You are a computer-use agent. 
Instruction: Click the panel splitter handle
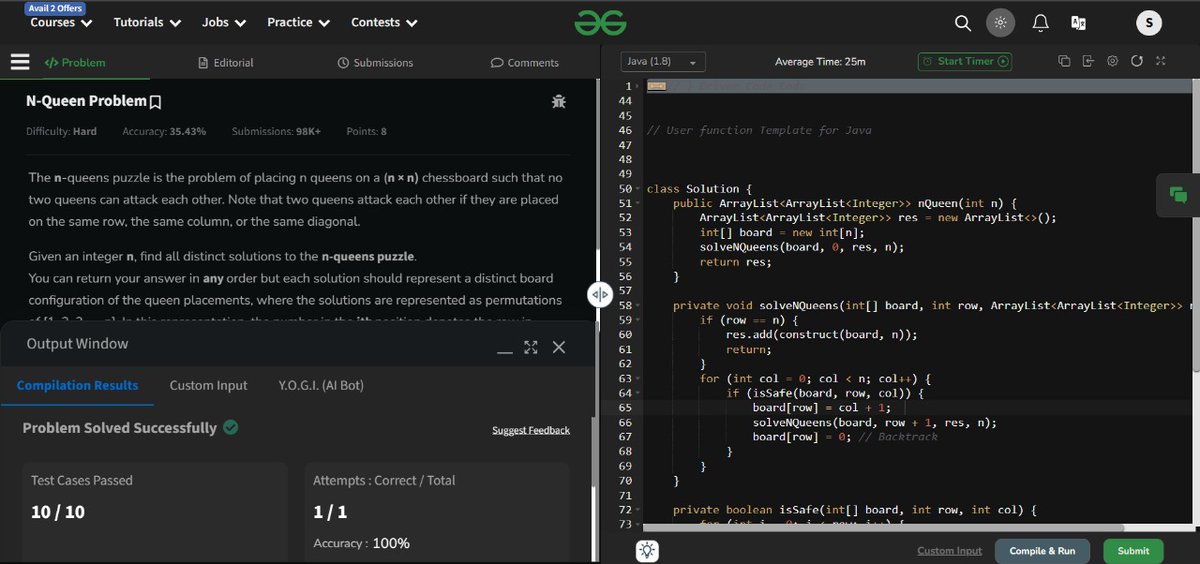click(x=598, y=294)
